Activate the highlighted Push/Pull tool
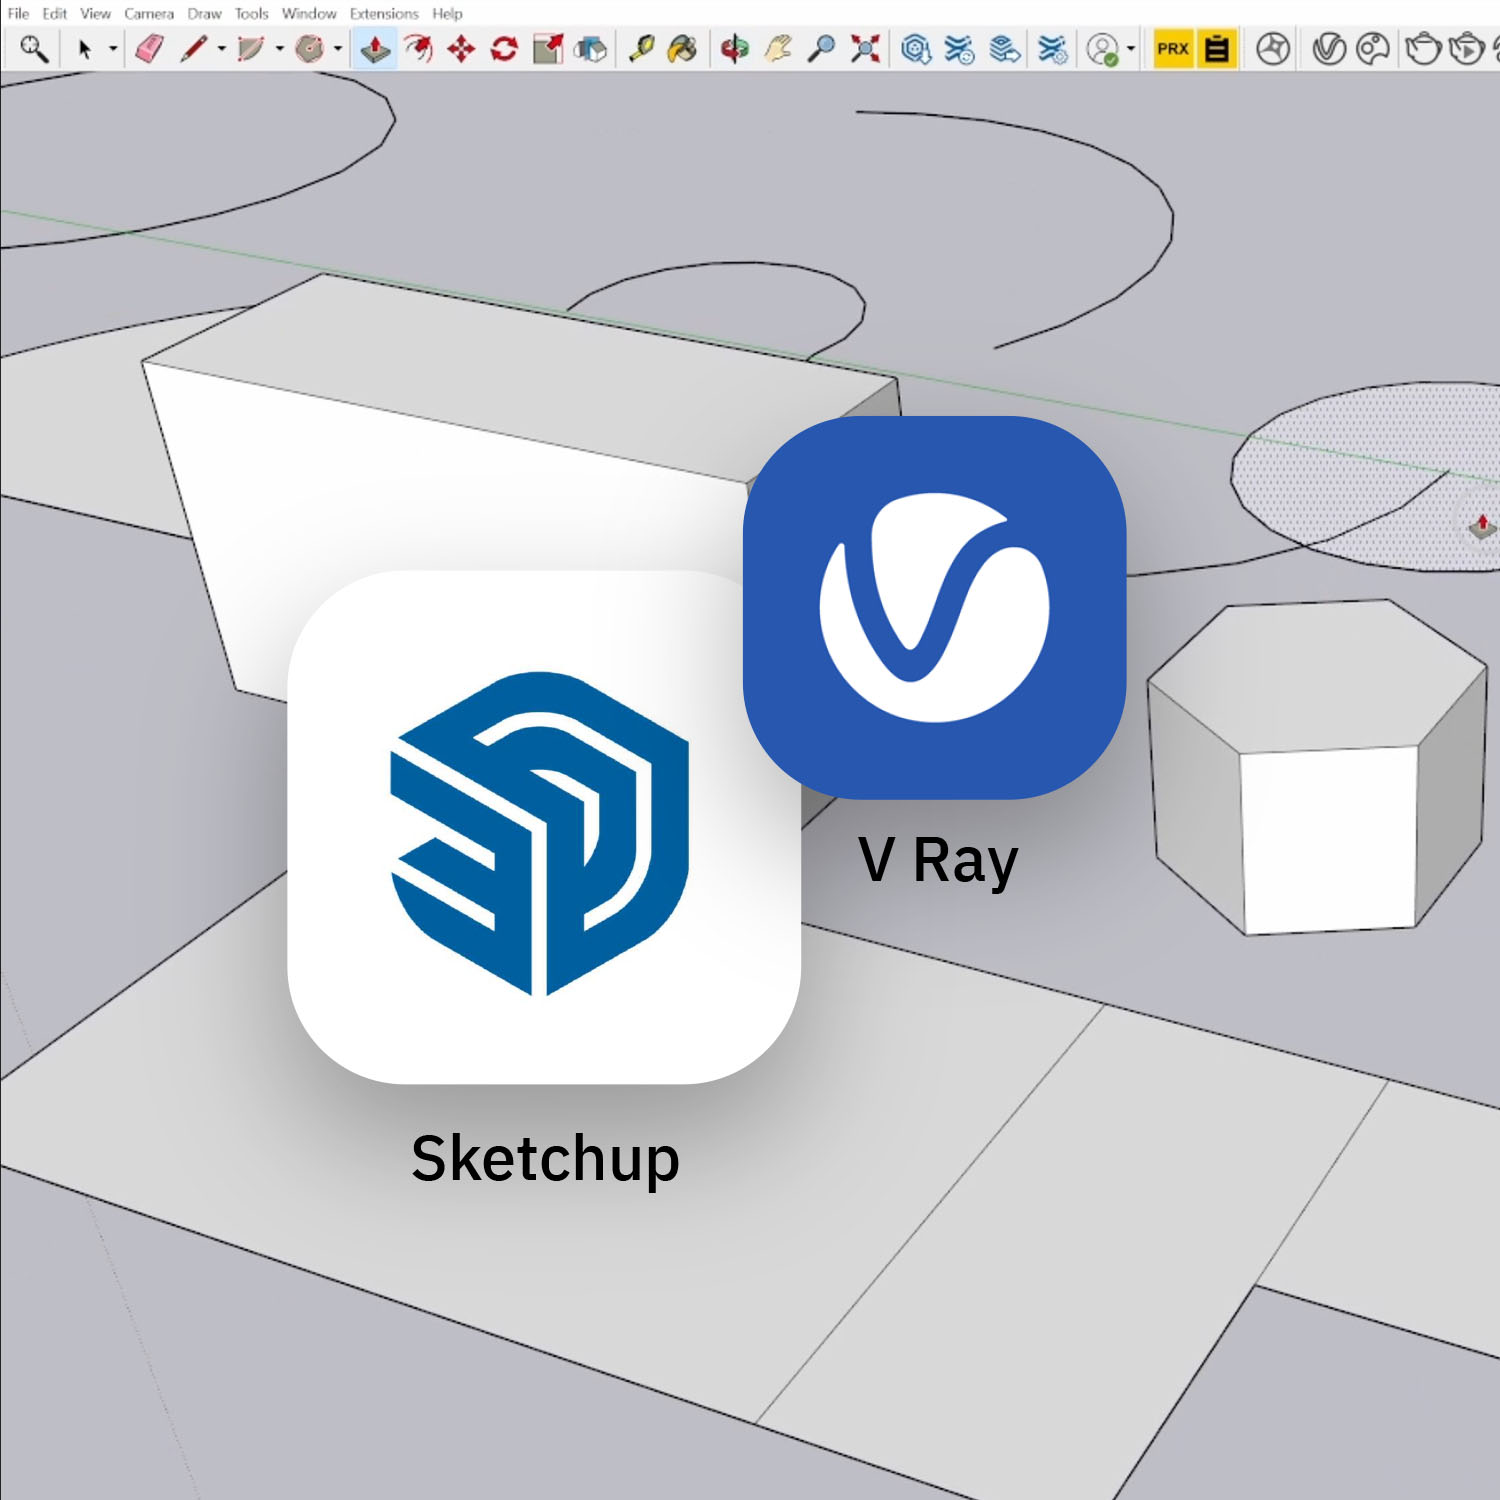1500x1500 pixels. (375, 48)
